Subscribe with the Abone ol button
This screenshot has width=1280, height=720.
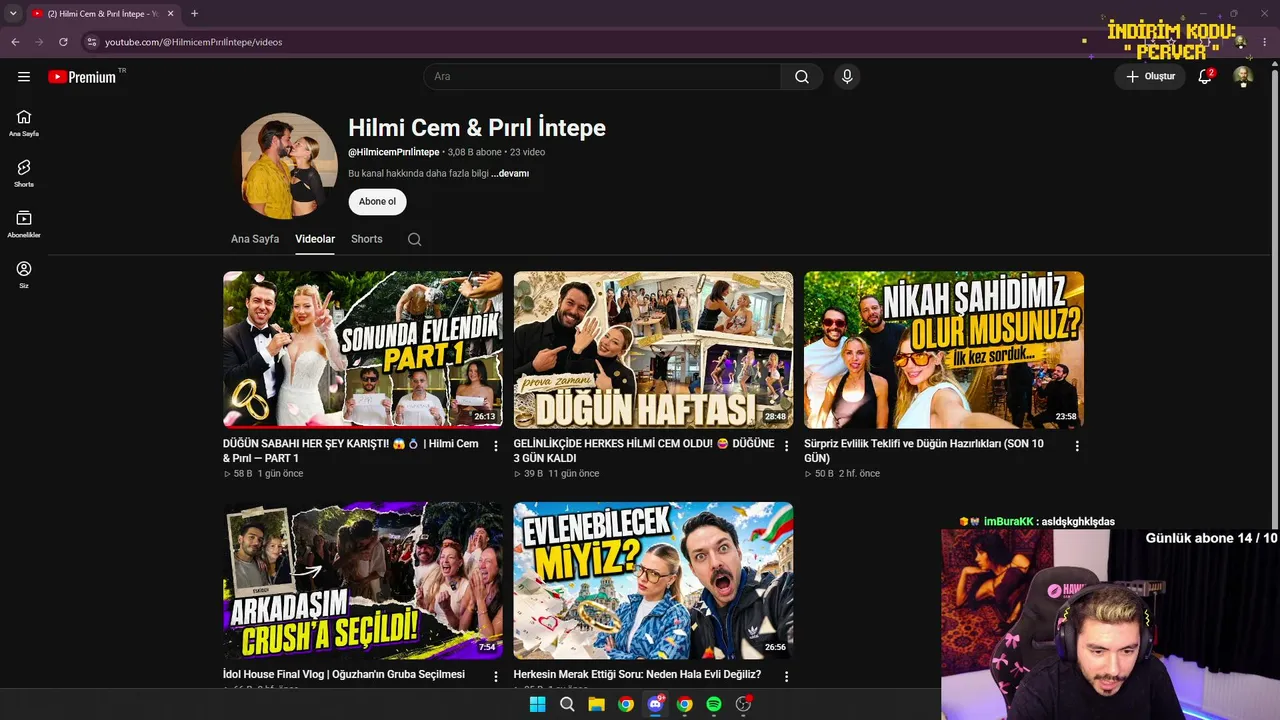point(377,201)
